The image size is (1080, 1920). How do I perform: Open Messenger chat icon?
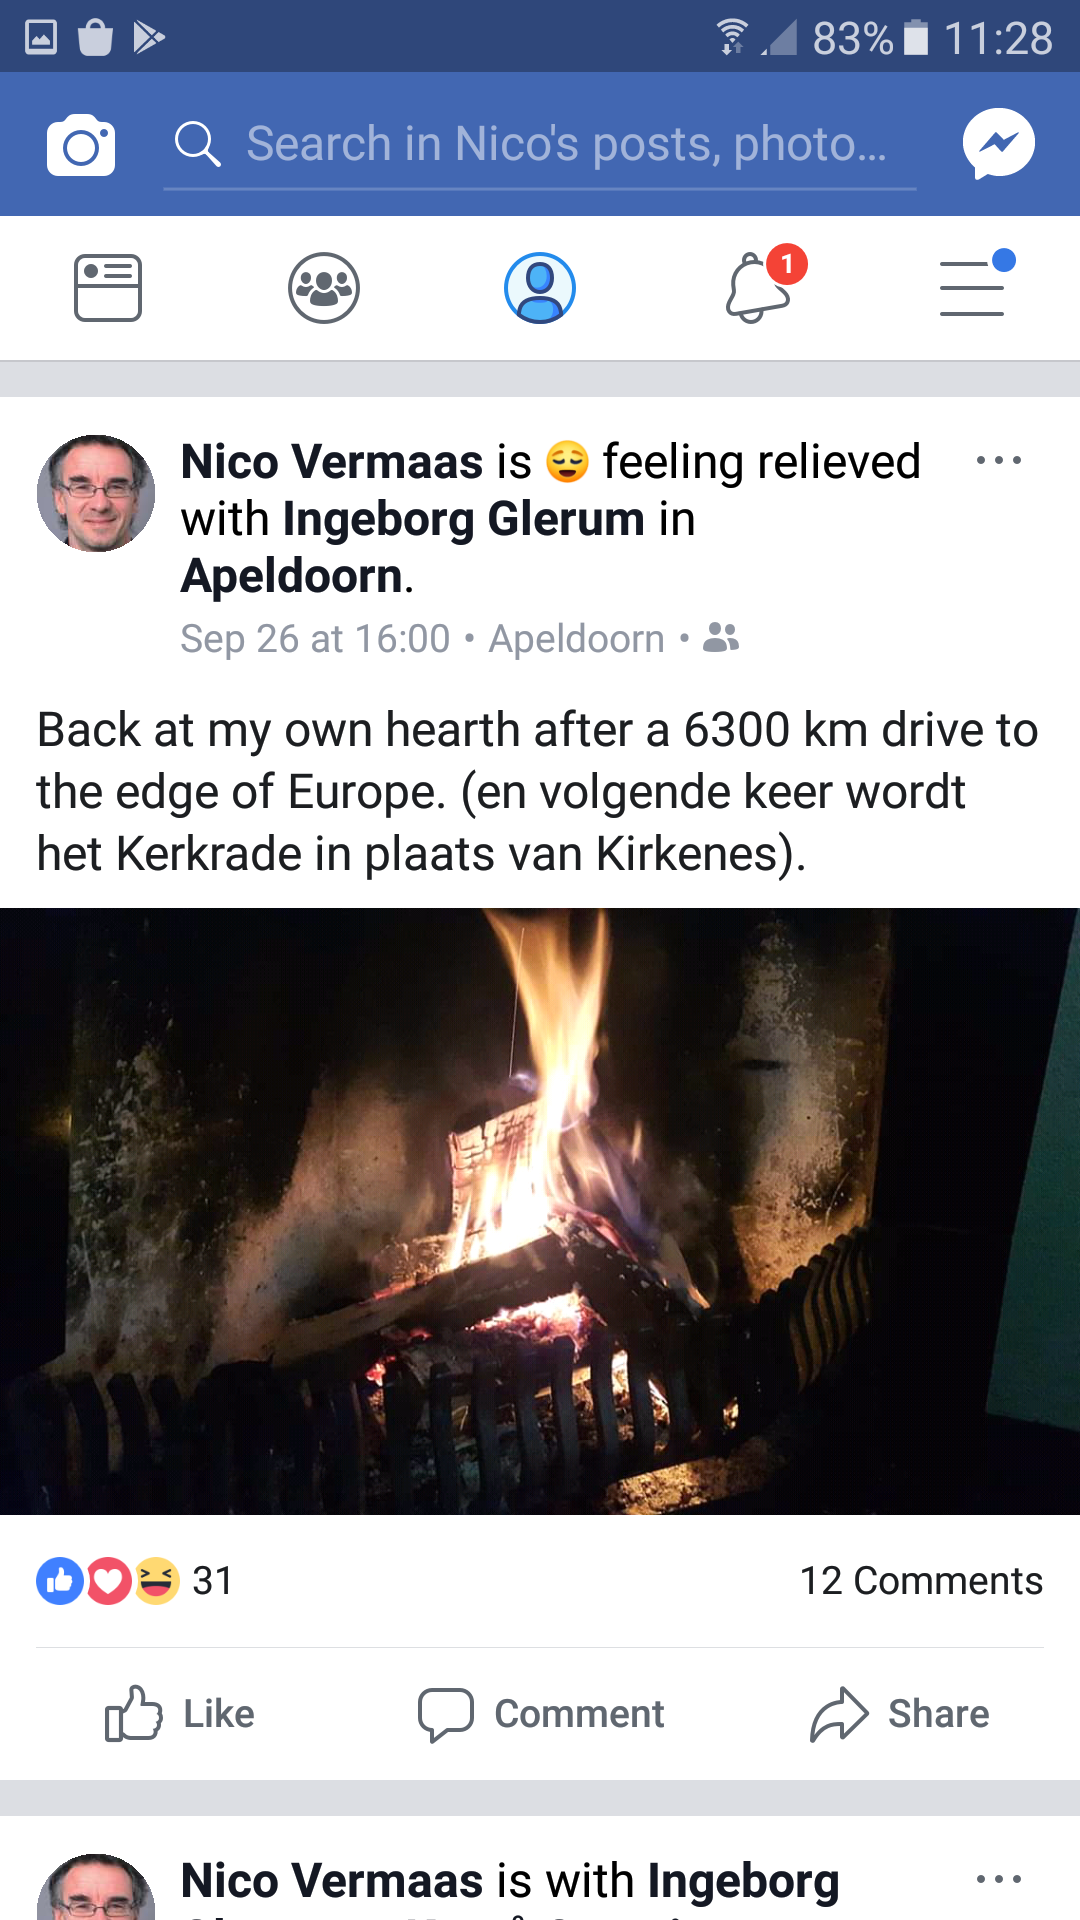(x=998, y=144)
